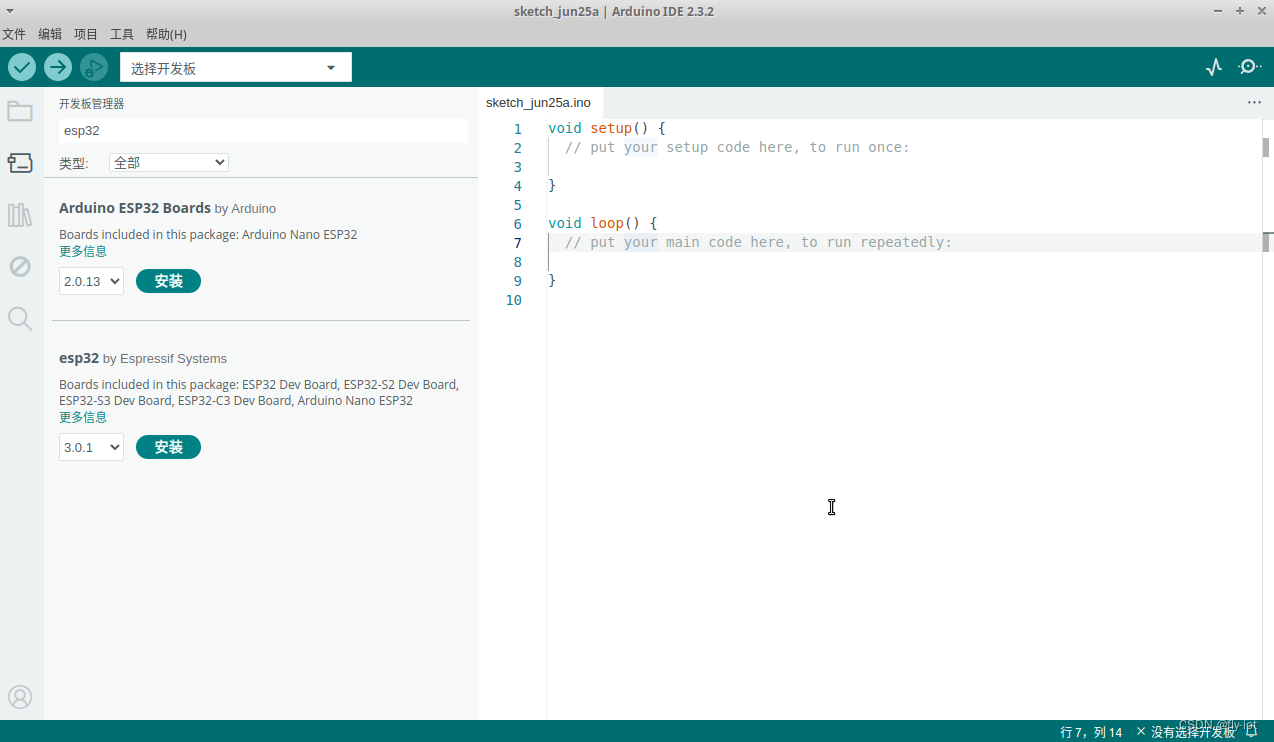Open 更多信息 link for esp32 package
Viewport: 1274px width, 742px height.
[83, 417]
